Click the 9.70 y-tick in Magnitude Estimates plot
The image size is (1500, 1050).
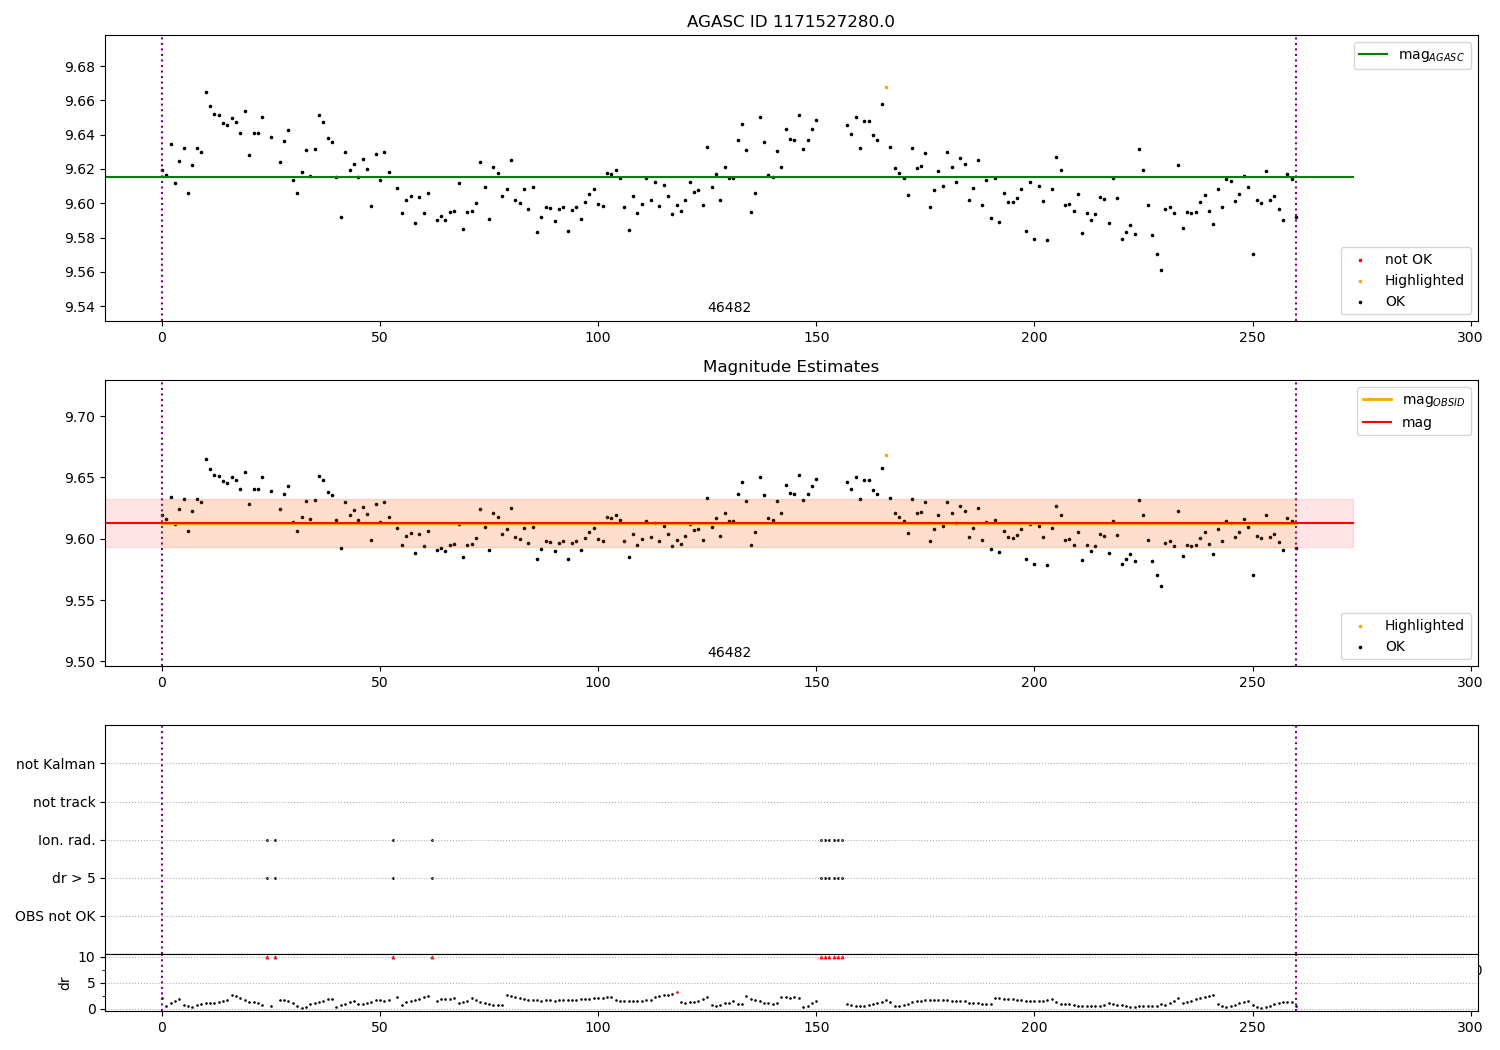(82, 417)
